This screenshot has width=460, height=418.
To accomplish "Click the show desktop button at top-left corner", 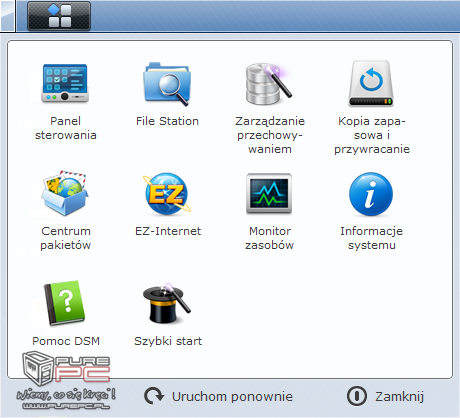I will coord(7,16).
